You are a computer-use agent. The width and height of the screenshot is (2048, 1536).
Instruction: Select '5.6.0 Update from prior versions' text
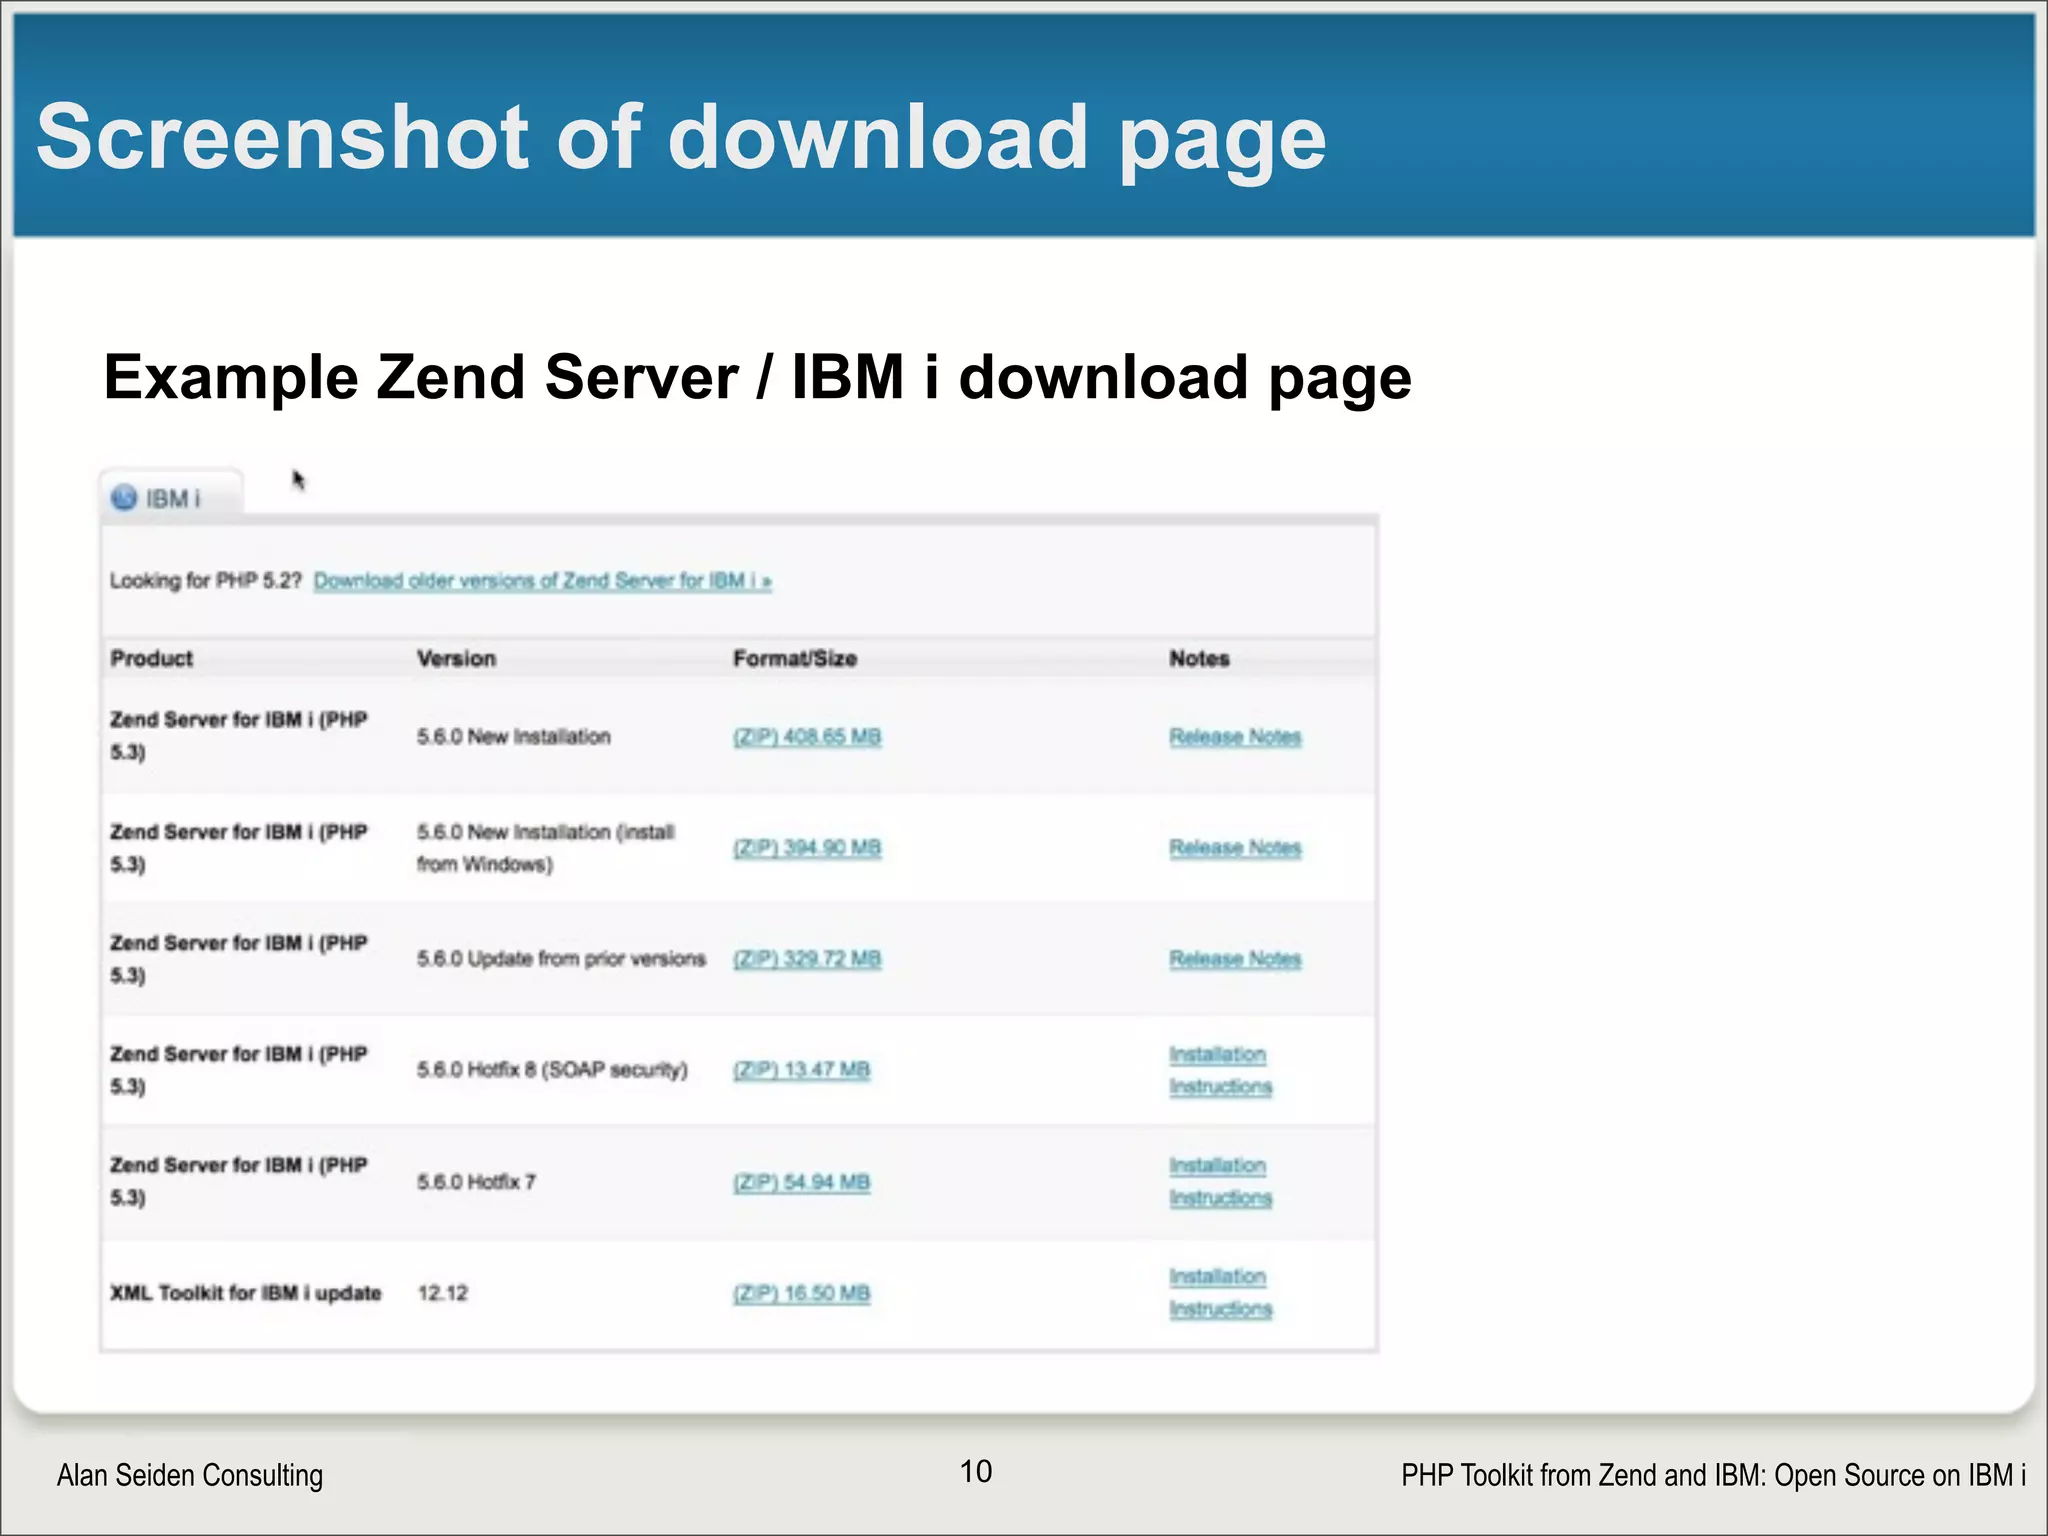click(x=561, y=959)
